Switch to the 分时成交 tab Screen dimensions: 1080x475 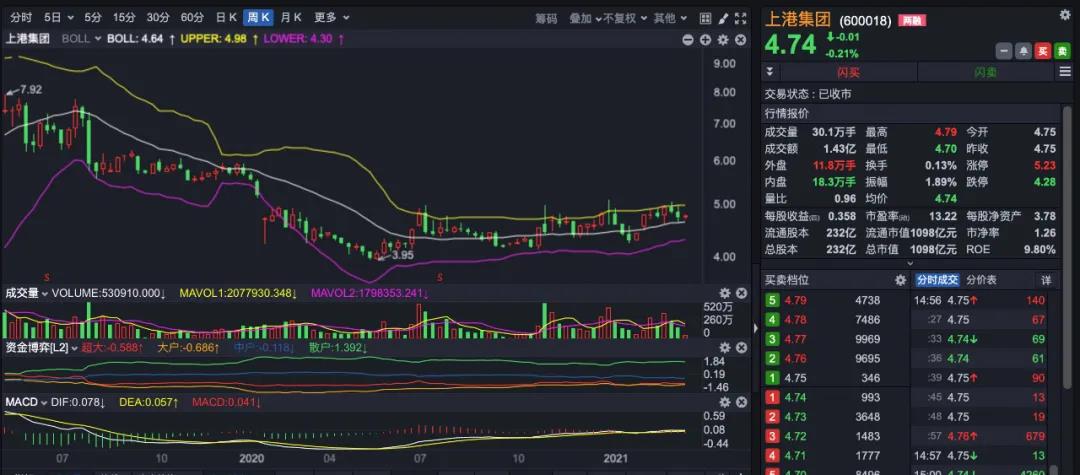click(937, 280)
